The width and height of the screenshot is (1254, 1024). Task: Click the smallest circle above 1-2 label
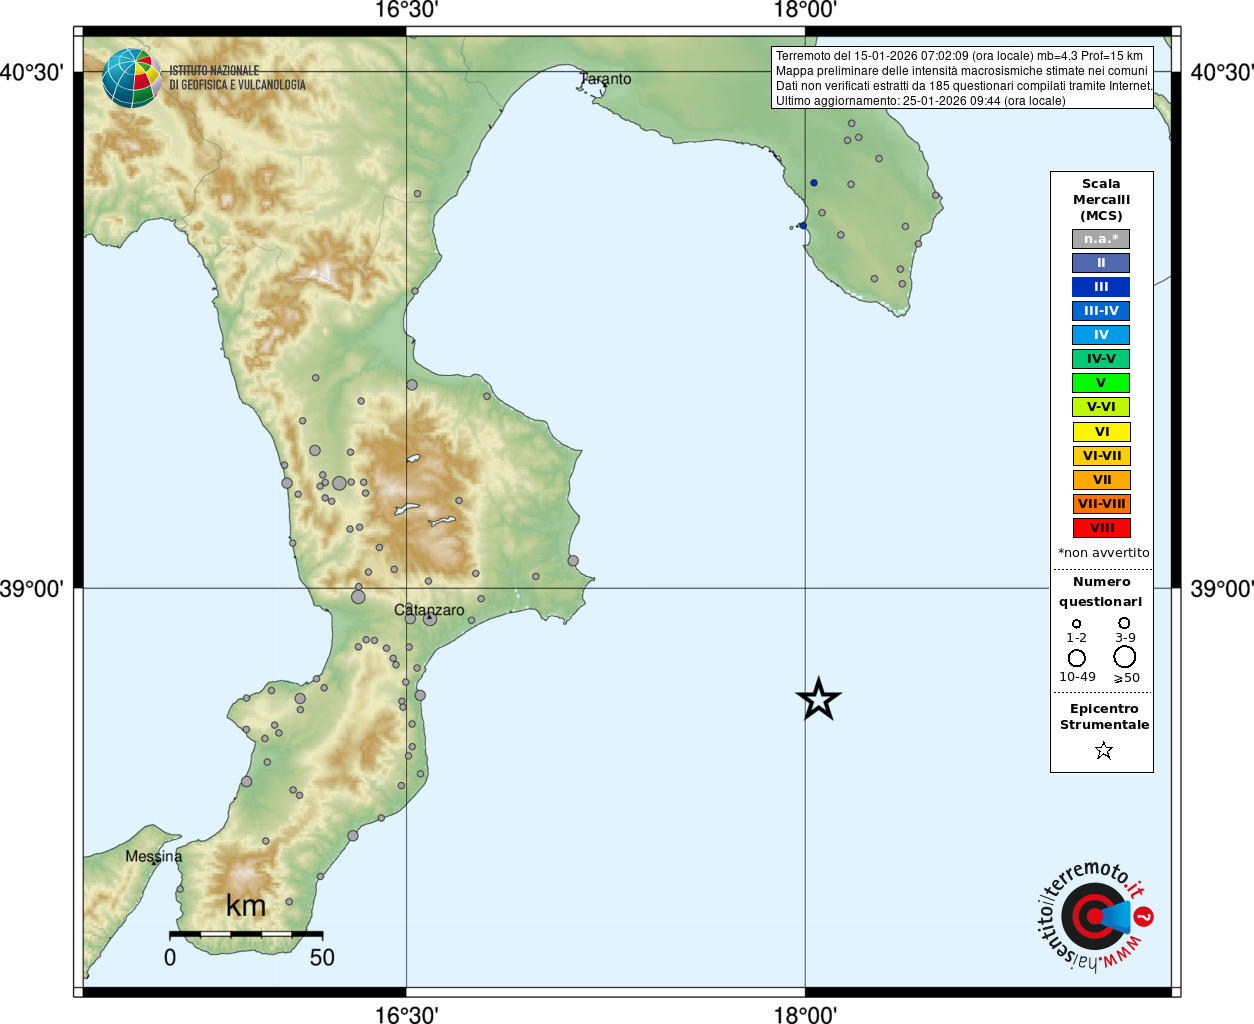point(1076,623)
